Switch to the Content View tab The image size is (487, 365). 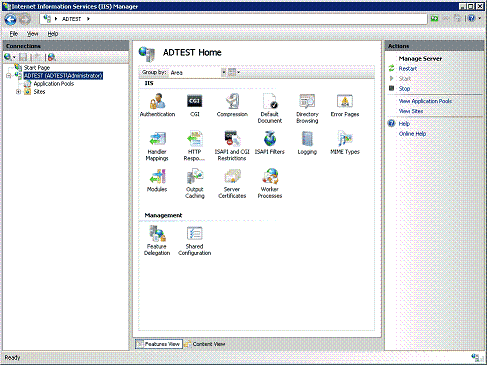pos(205,344)
